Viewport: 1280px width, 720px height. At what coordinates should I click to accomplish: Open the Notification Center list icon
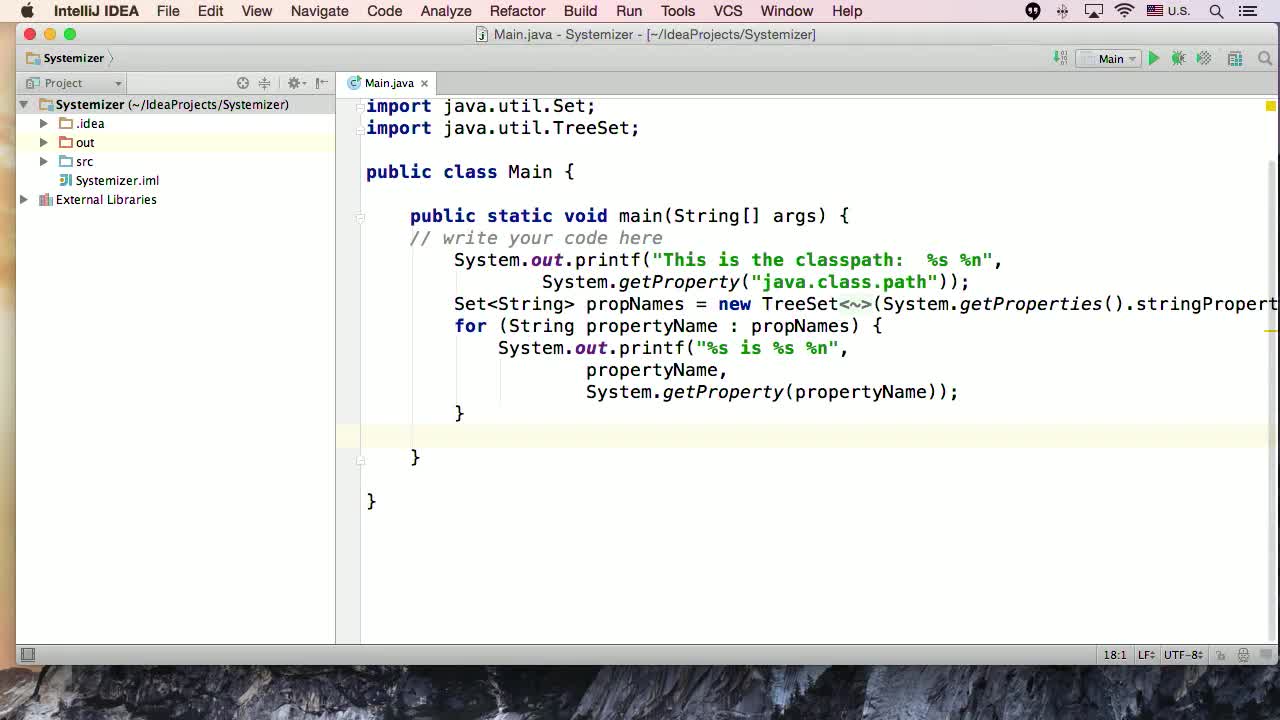pyautogui.click(x=1248, y=11)
